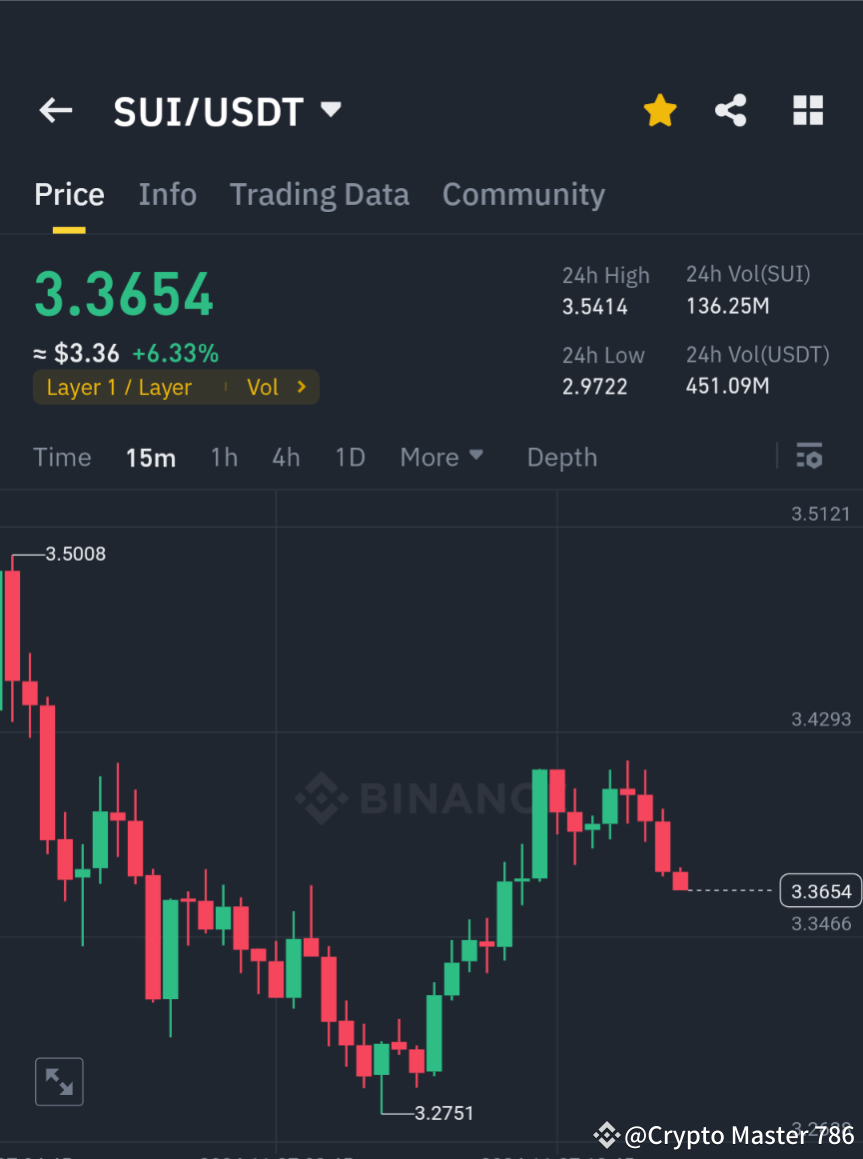Tap the Crypto Master 786 watermark icon
Image resolution: width=863 pixels, height=1159 pixels.
pos(606,1134)
